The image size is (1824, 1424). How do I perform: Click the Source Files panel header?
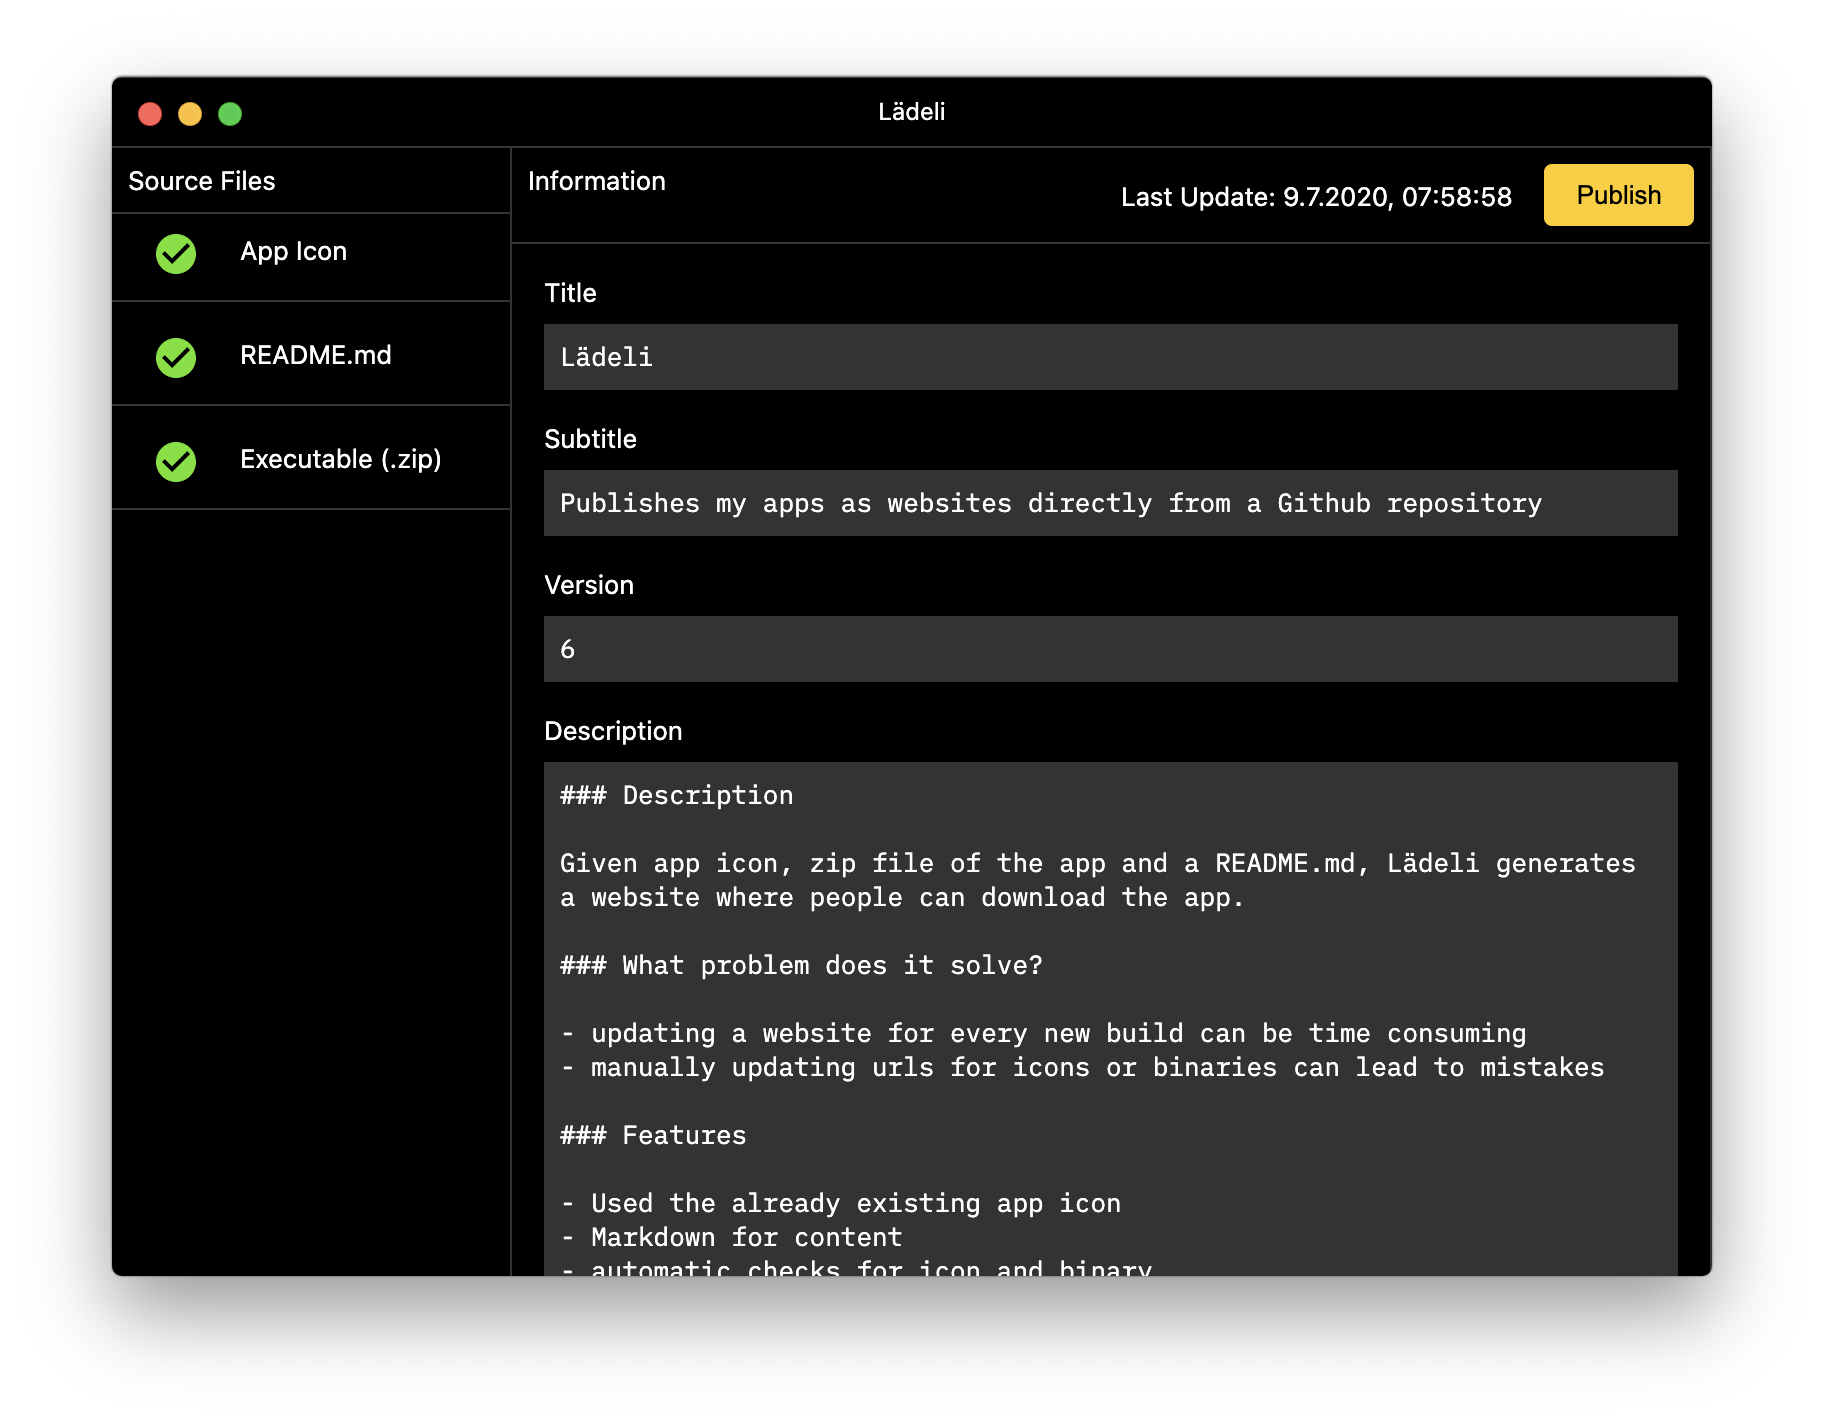click(202, 182)
